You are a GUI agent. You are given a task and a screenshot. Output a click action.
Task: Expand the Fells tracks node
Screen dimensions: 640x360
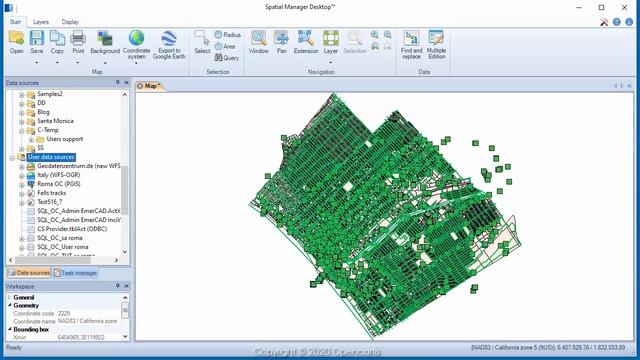22,193
